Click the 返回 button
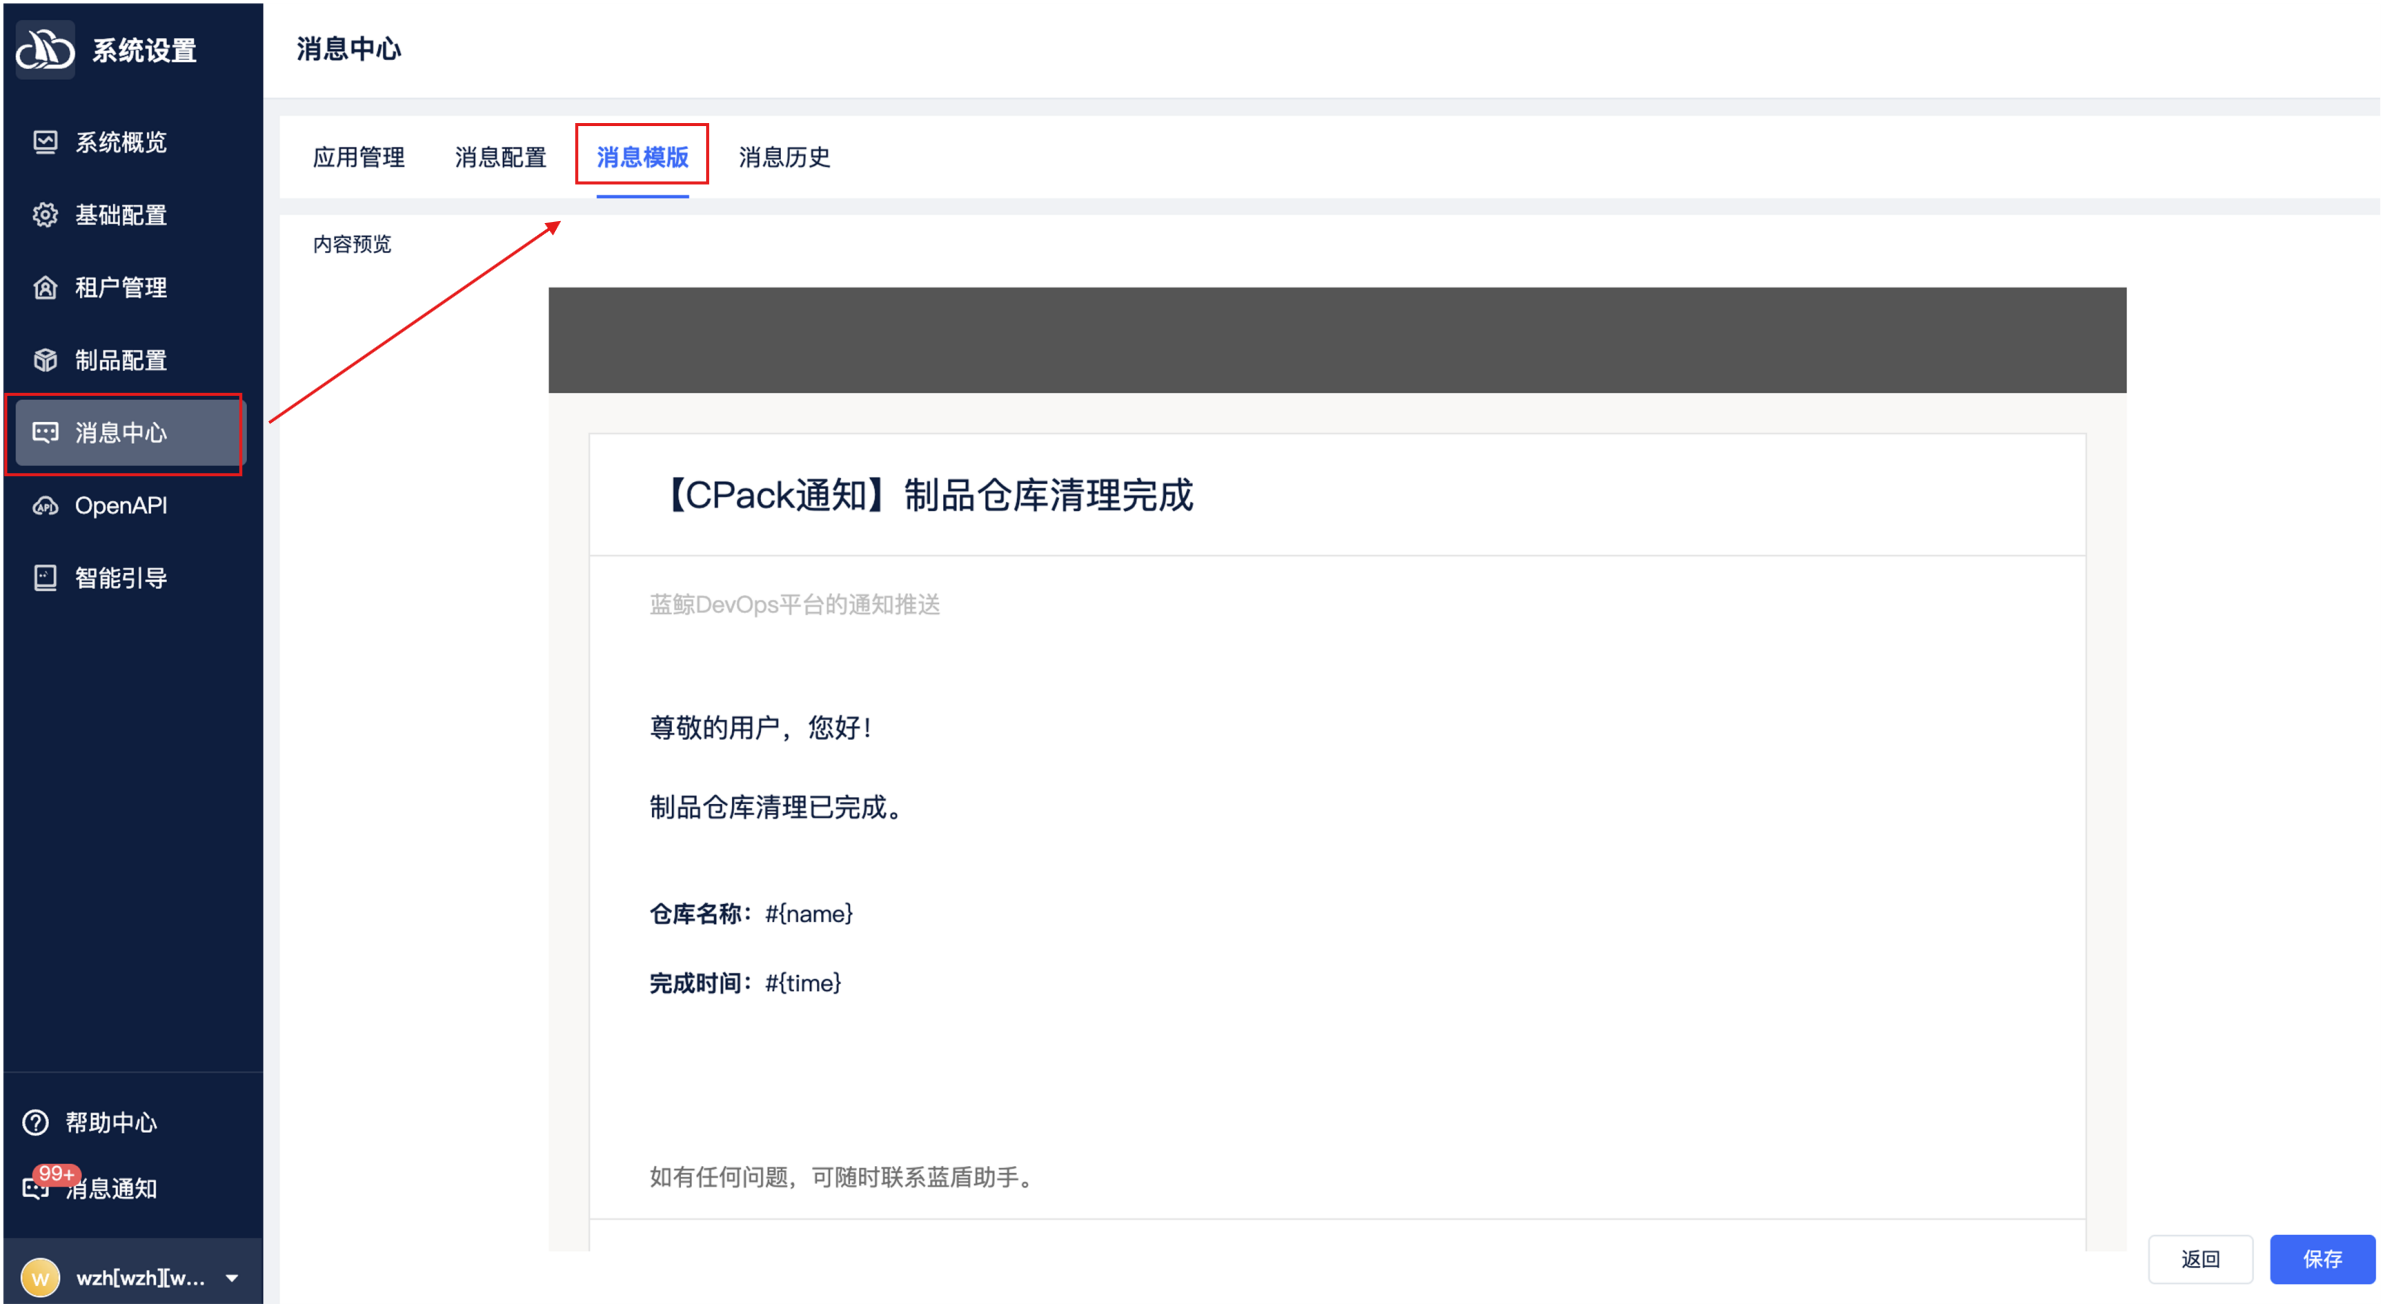Image resolution: width=2383 pixels, height=1306 pixels. pos(2200,1259)
